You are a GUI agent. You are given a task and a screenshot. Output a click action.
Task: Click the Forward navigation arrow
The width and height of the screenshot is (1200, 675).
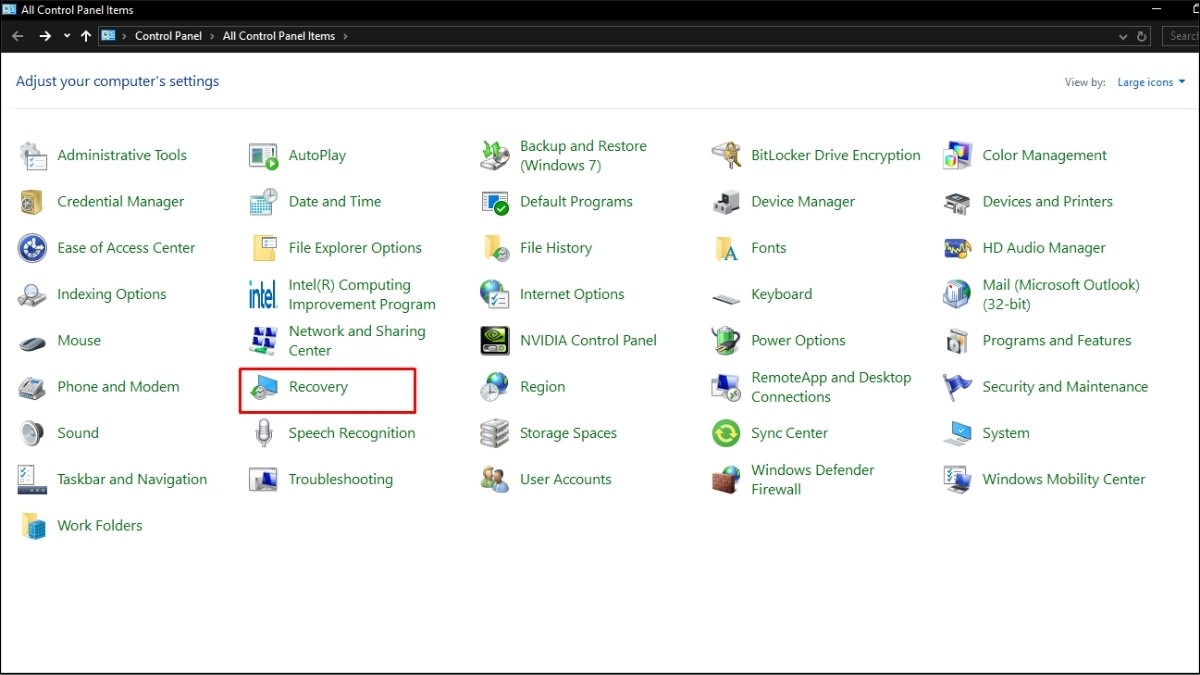click(x=45, y=36)
